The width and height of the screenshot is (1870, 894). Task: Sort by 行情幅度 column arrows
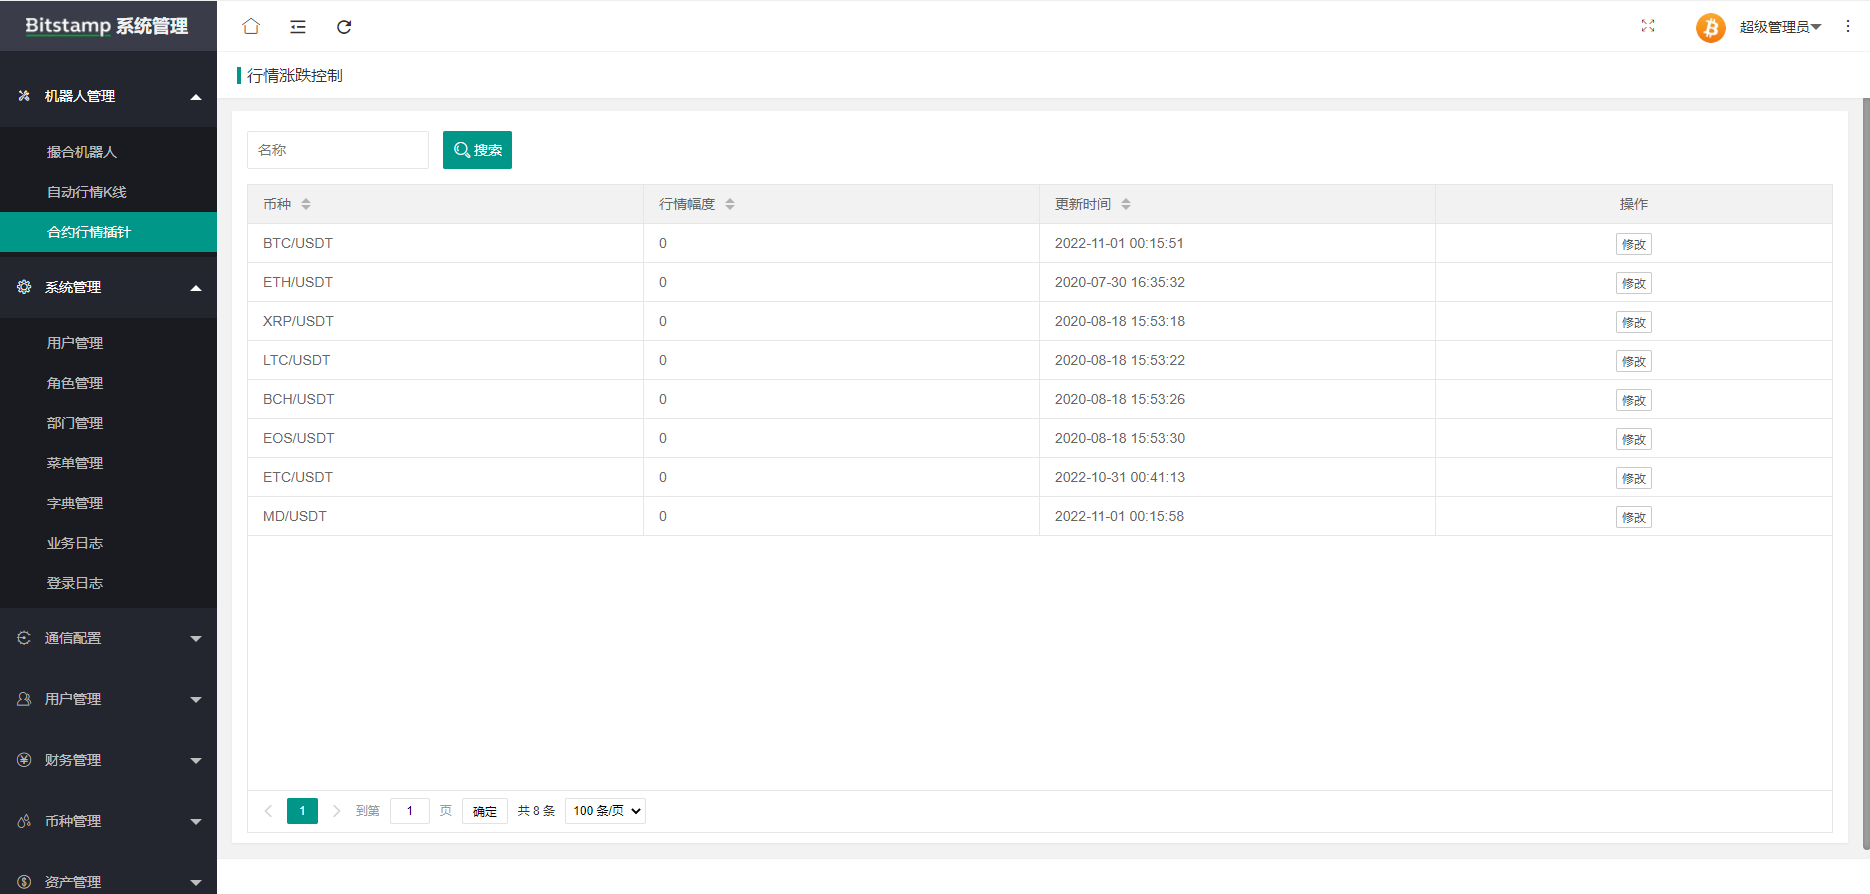click(730, 204)
